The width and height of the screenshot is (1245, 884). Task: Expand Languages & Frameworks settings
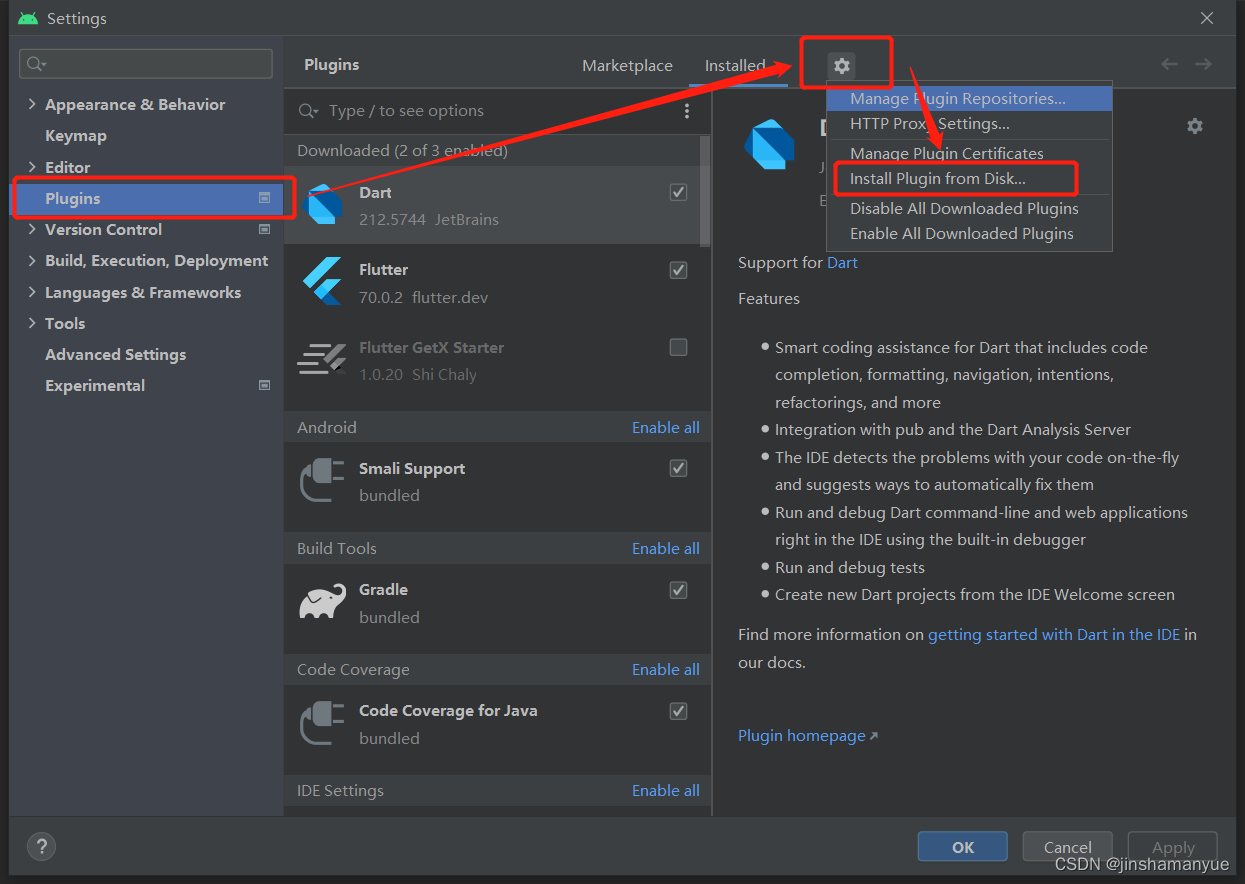[x=29, y=292]
